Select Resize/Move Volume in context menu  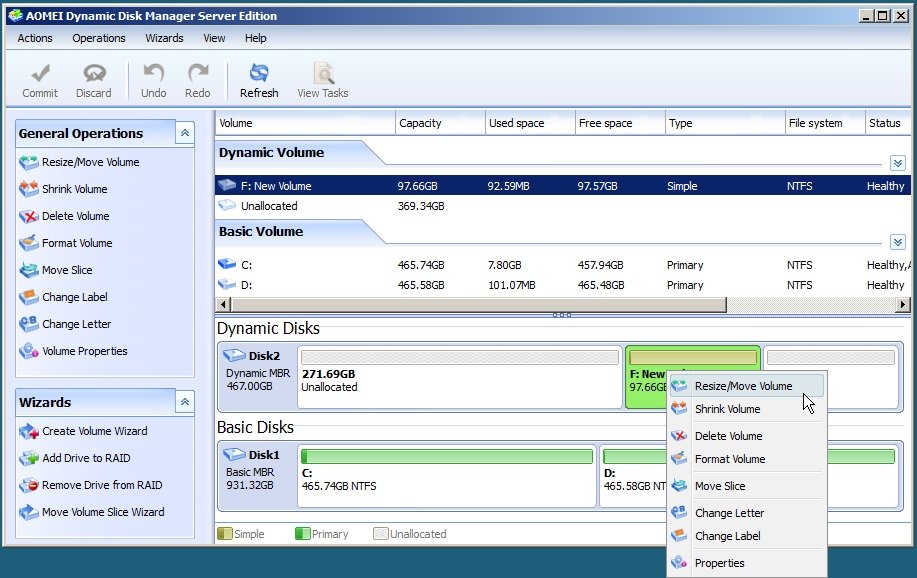tap(743, 386)
